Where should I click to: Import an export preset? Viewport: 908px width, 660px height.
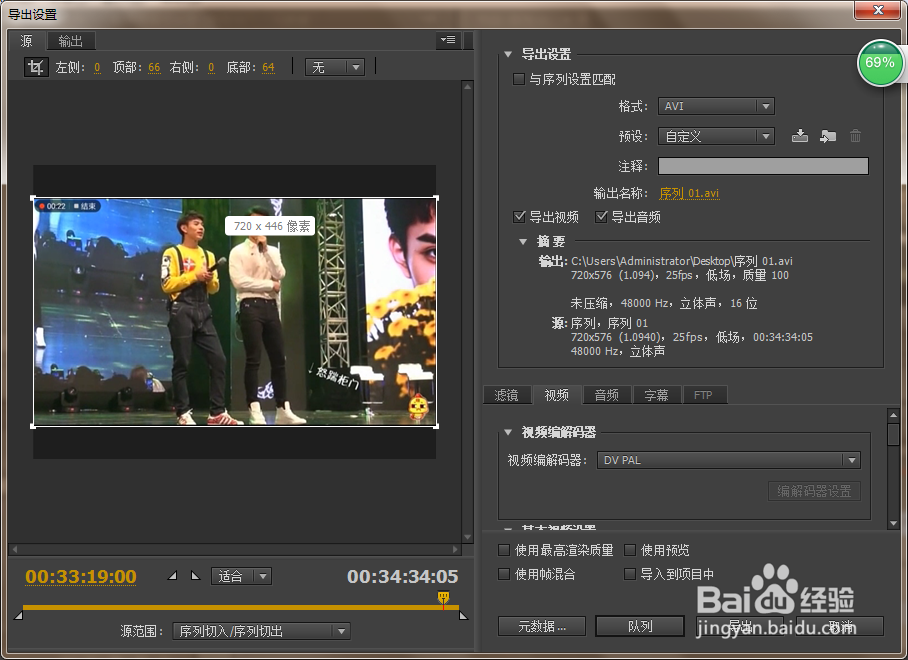click(x=827, y=136)
